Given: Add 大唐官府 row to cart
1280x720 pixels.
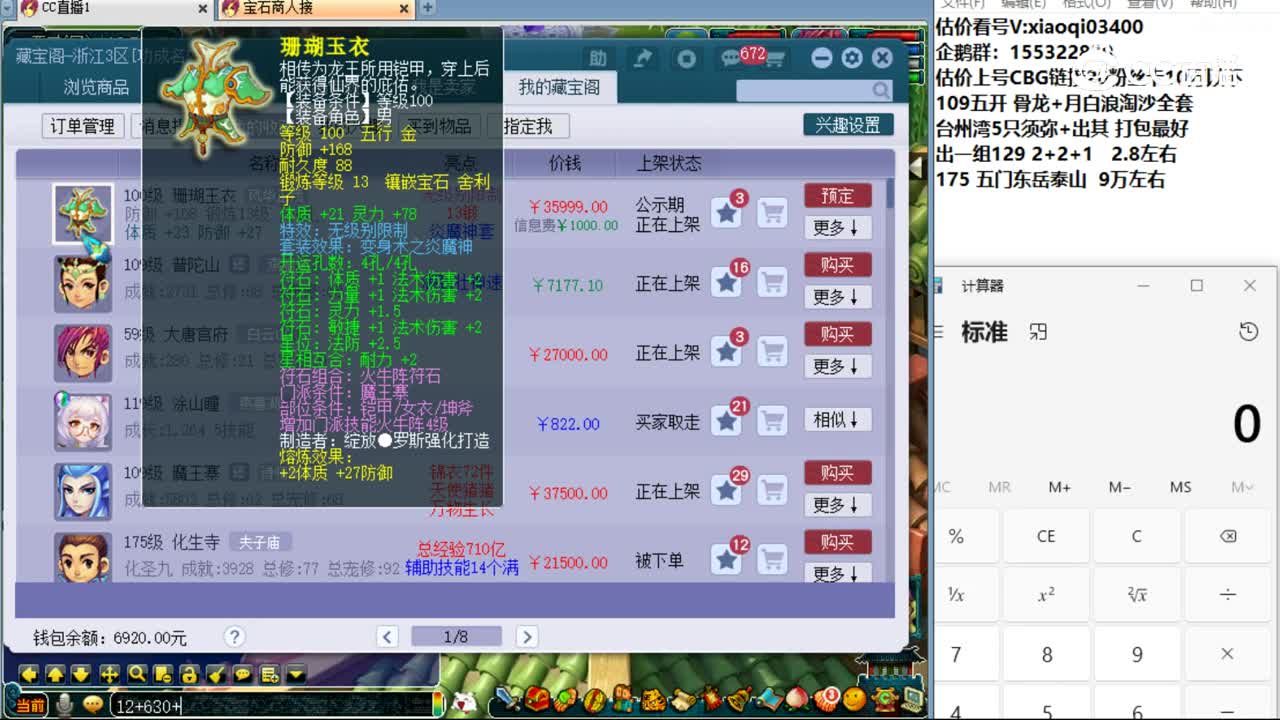Looking at the screenshot, I should coord(771,352).
